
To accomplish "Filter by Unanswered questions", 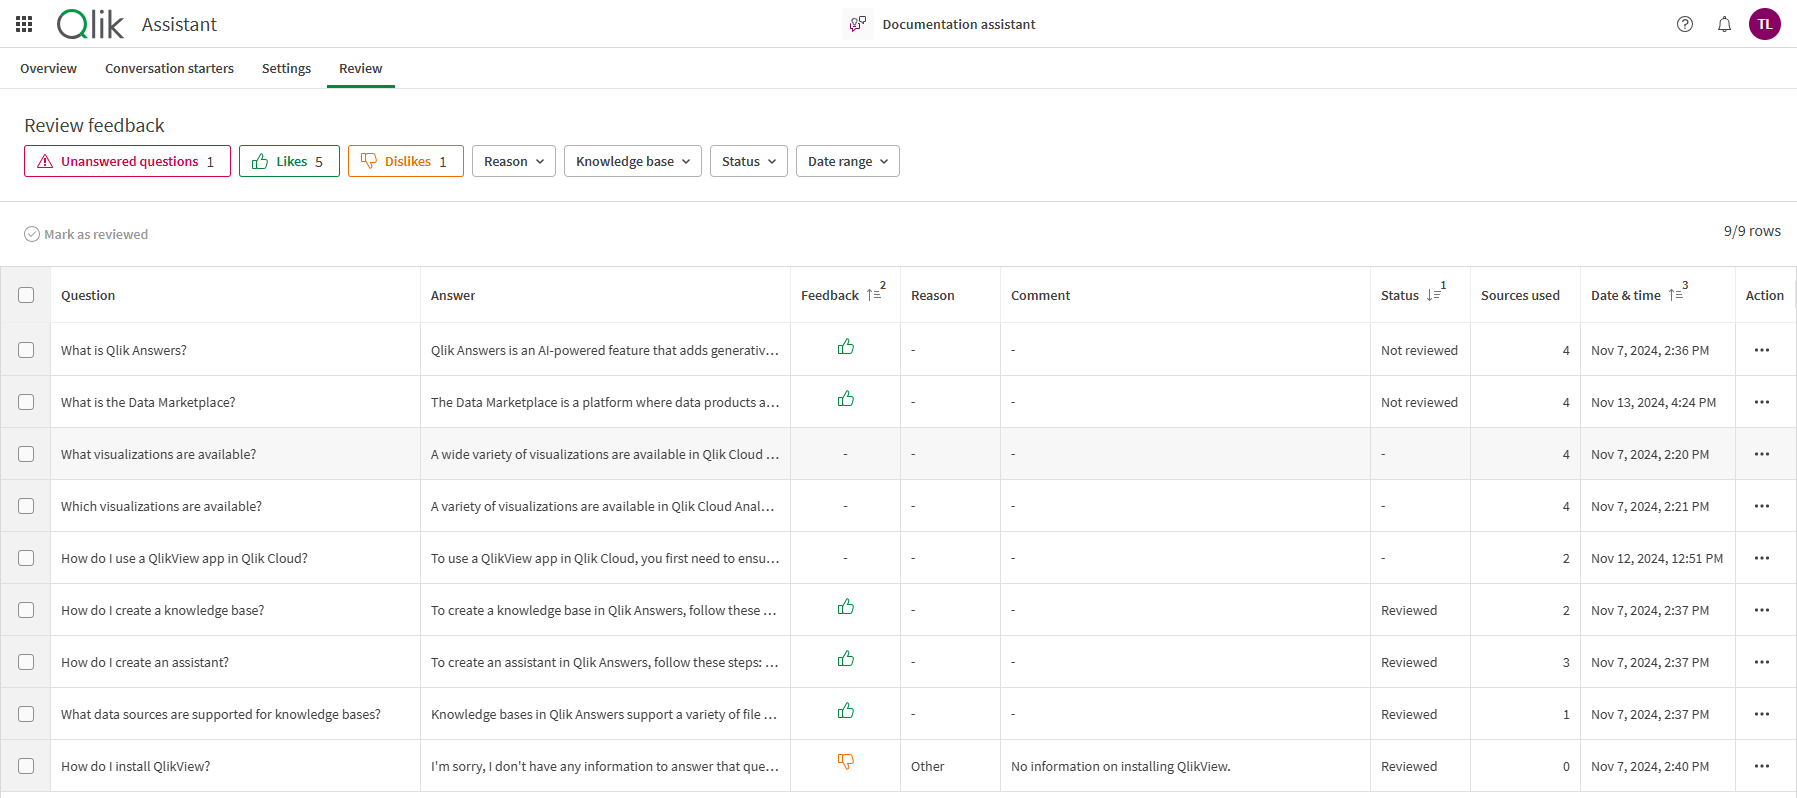I will (x=127, y=161).
